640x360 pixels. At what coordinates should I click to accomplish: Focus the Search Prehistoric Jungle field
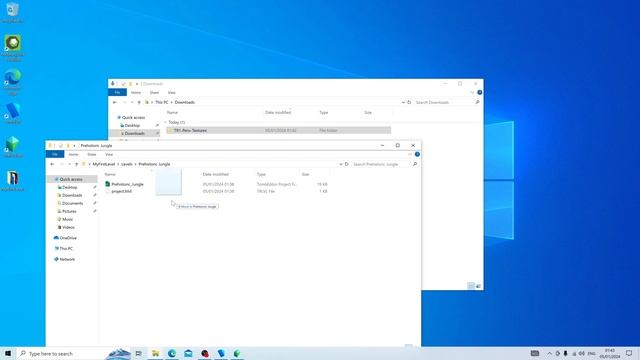tap(382, 164)
